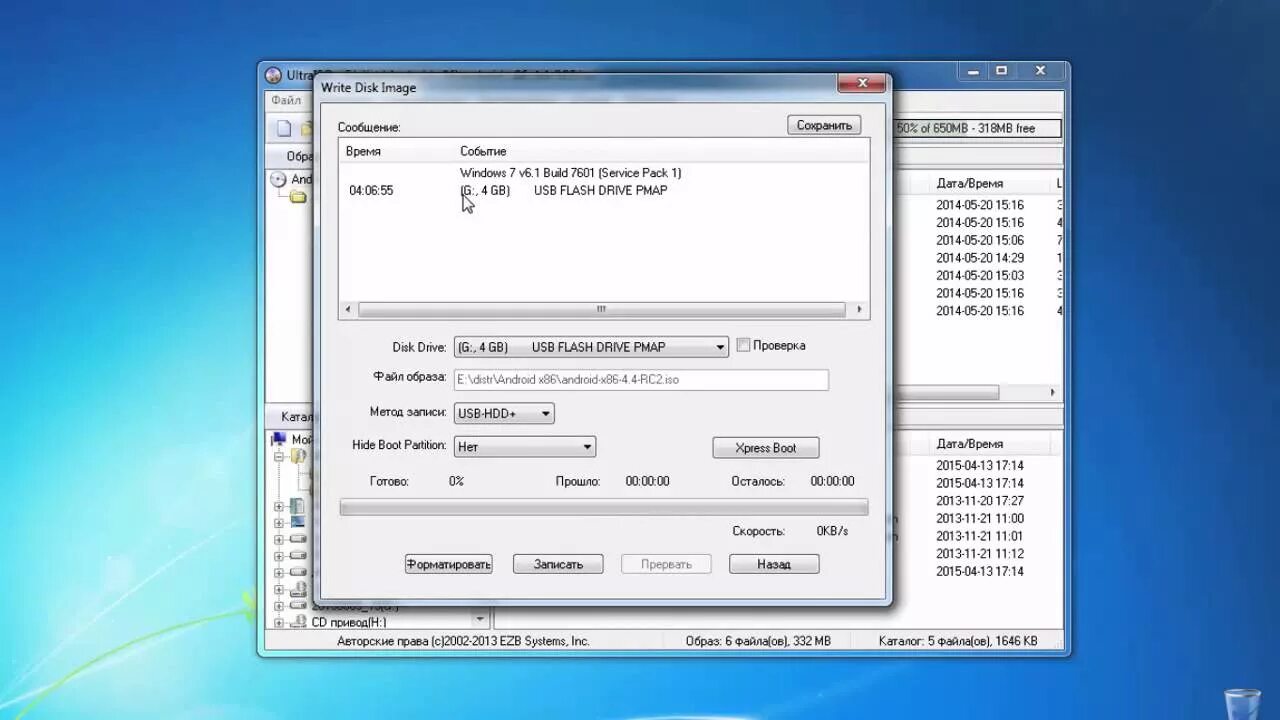Click the Файл образа path field

[641, 380]
